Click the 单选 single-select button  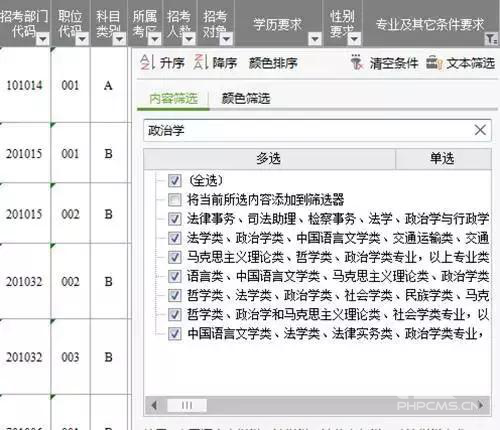click(x=443, y=159)
